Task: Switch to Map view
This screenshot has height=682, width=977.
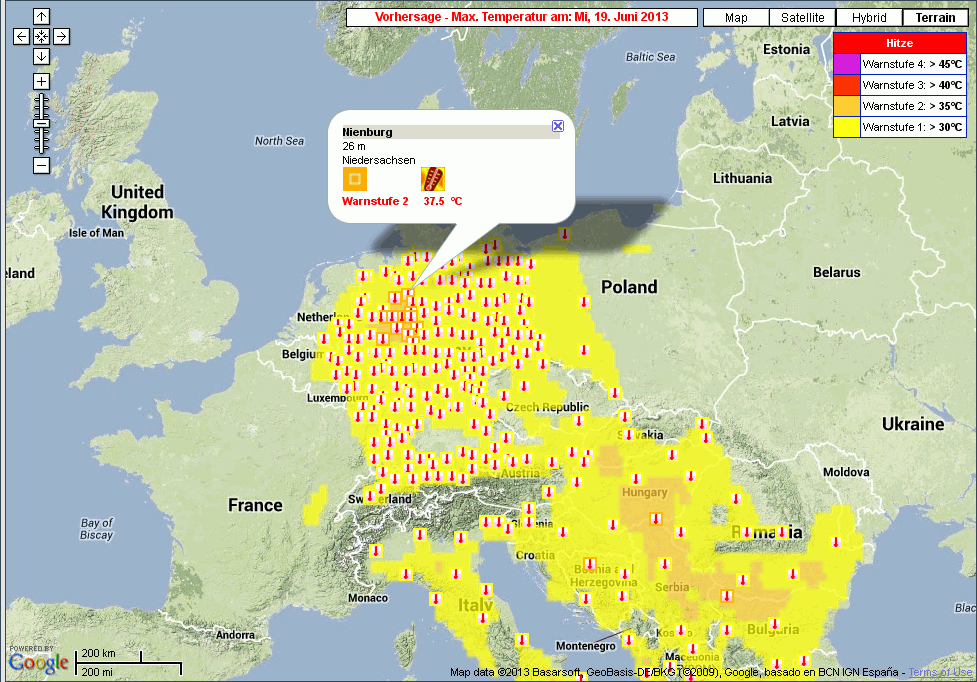Action: [x=736, y=18]
